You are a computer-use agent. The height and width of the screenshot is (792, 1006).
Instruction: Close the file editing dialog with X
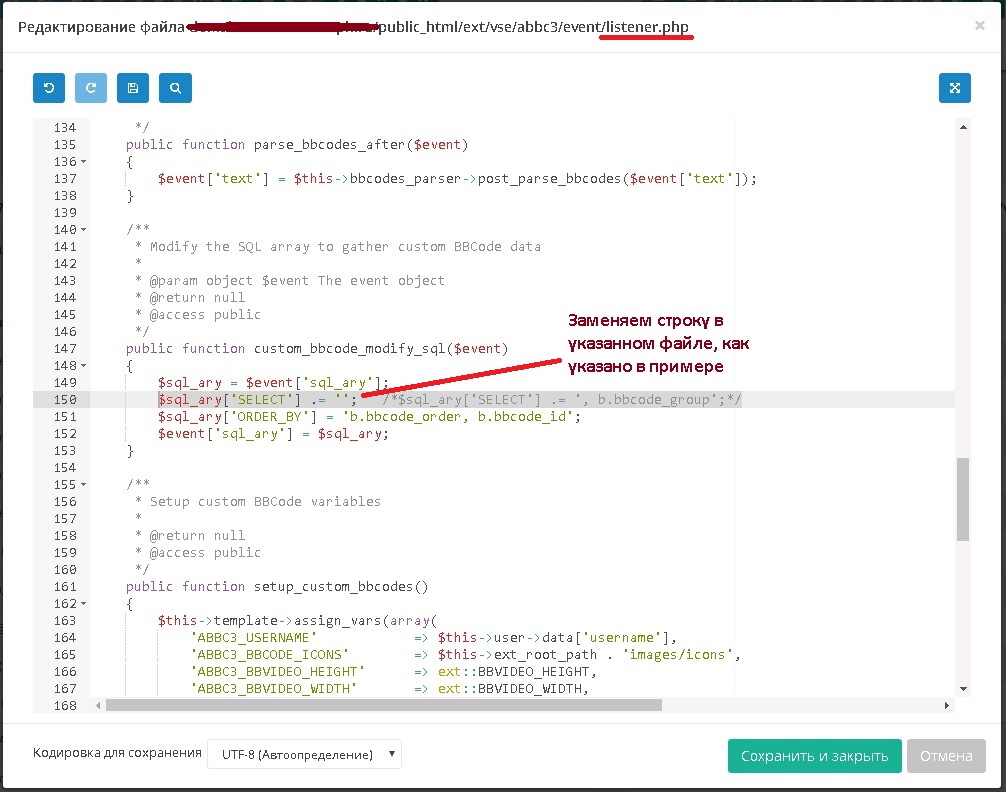(979, 26)
